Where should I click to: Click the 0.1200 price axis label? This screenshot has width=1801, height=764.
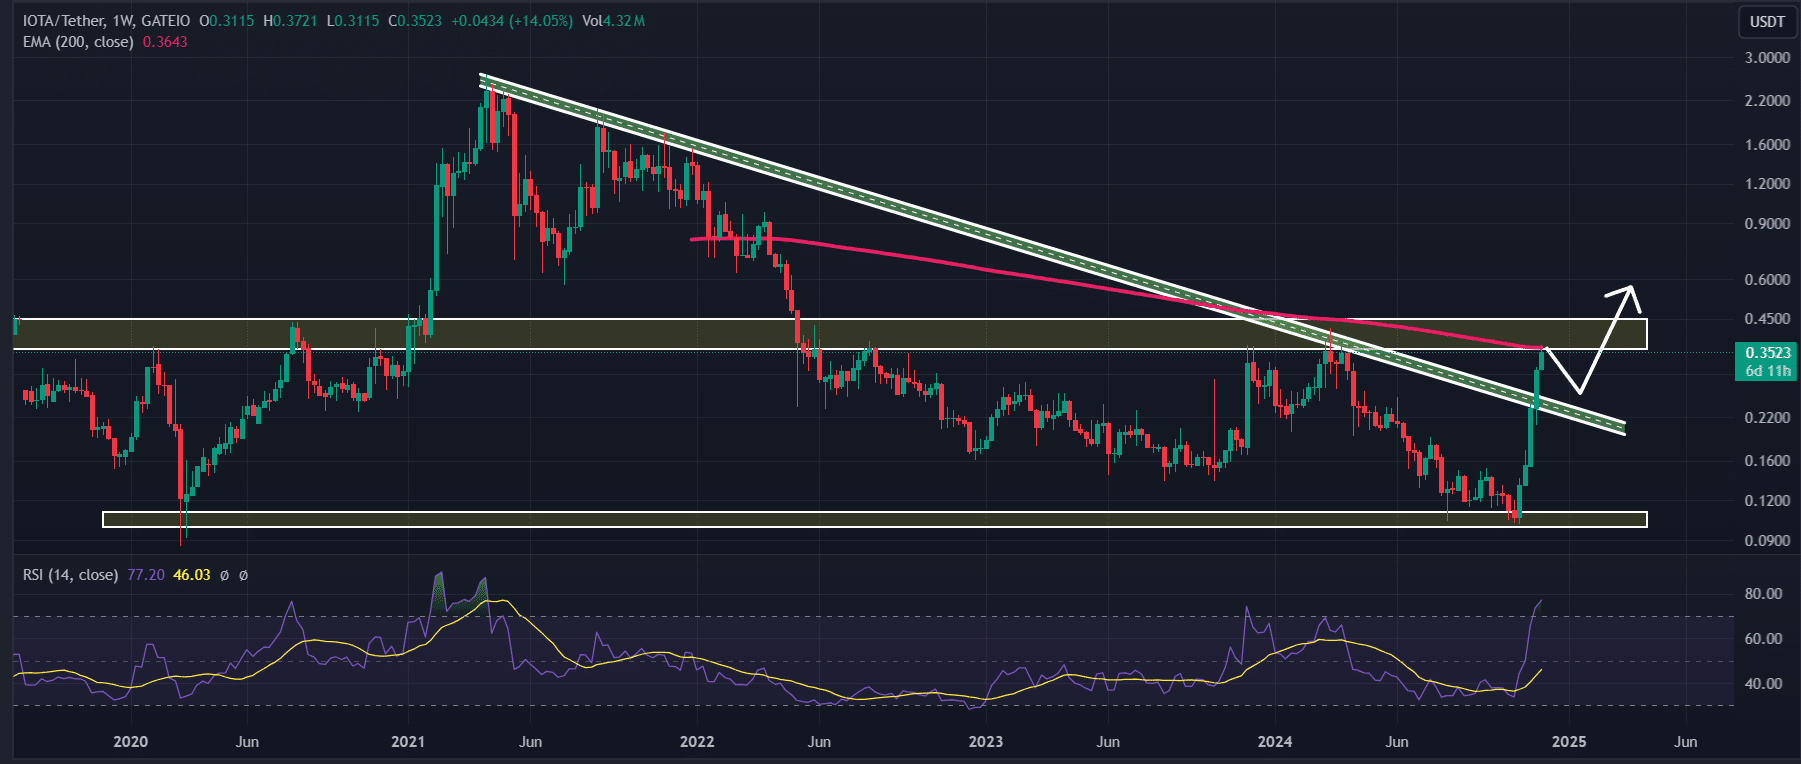(x=1767, y=501)
